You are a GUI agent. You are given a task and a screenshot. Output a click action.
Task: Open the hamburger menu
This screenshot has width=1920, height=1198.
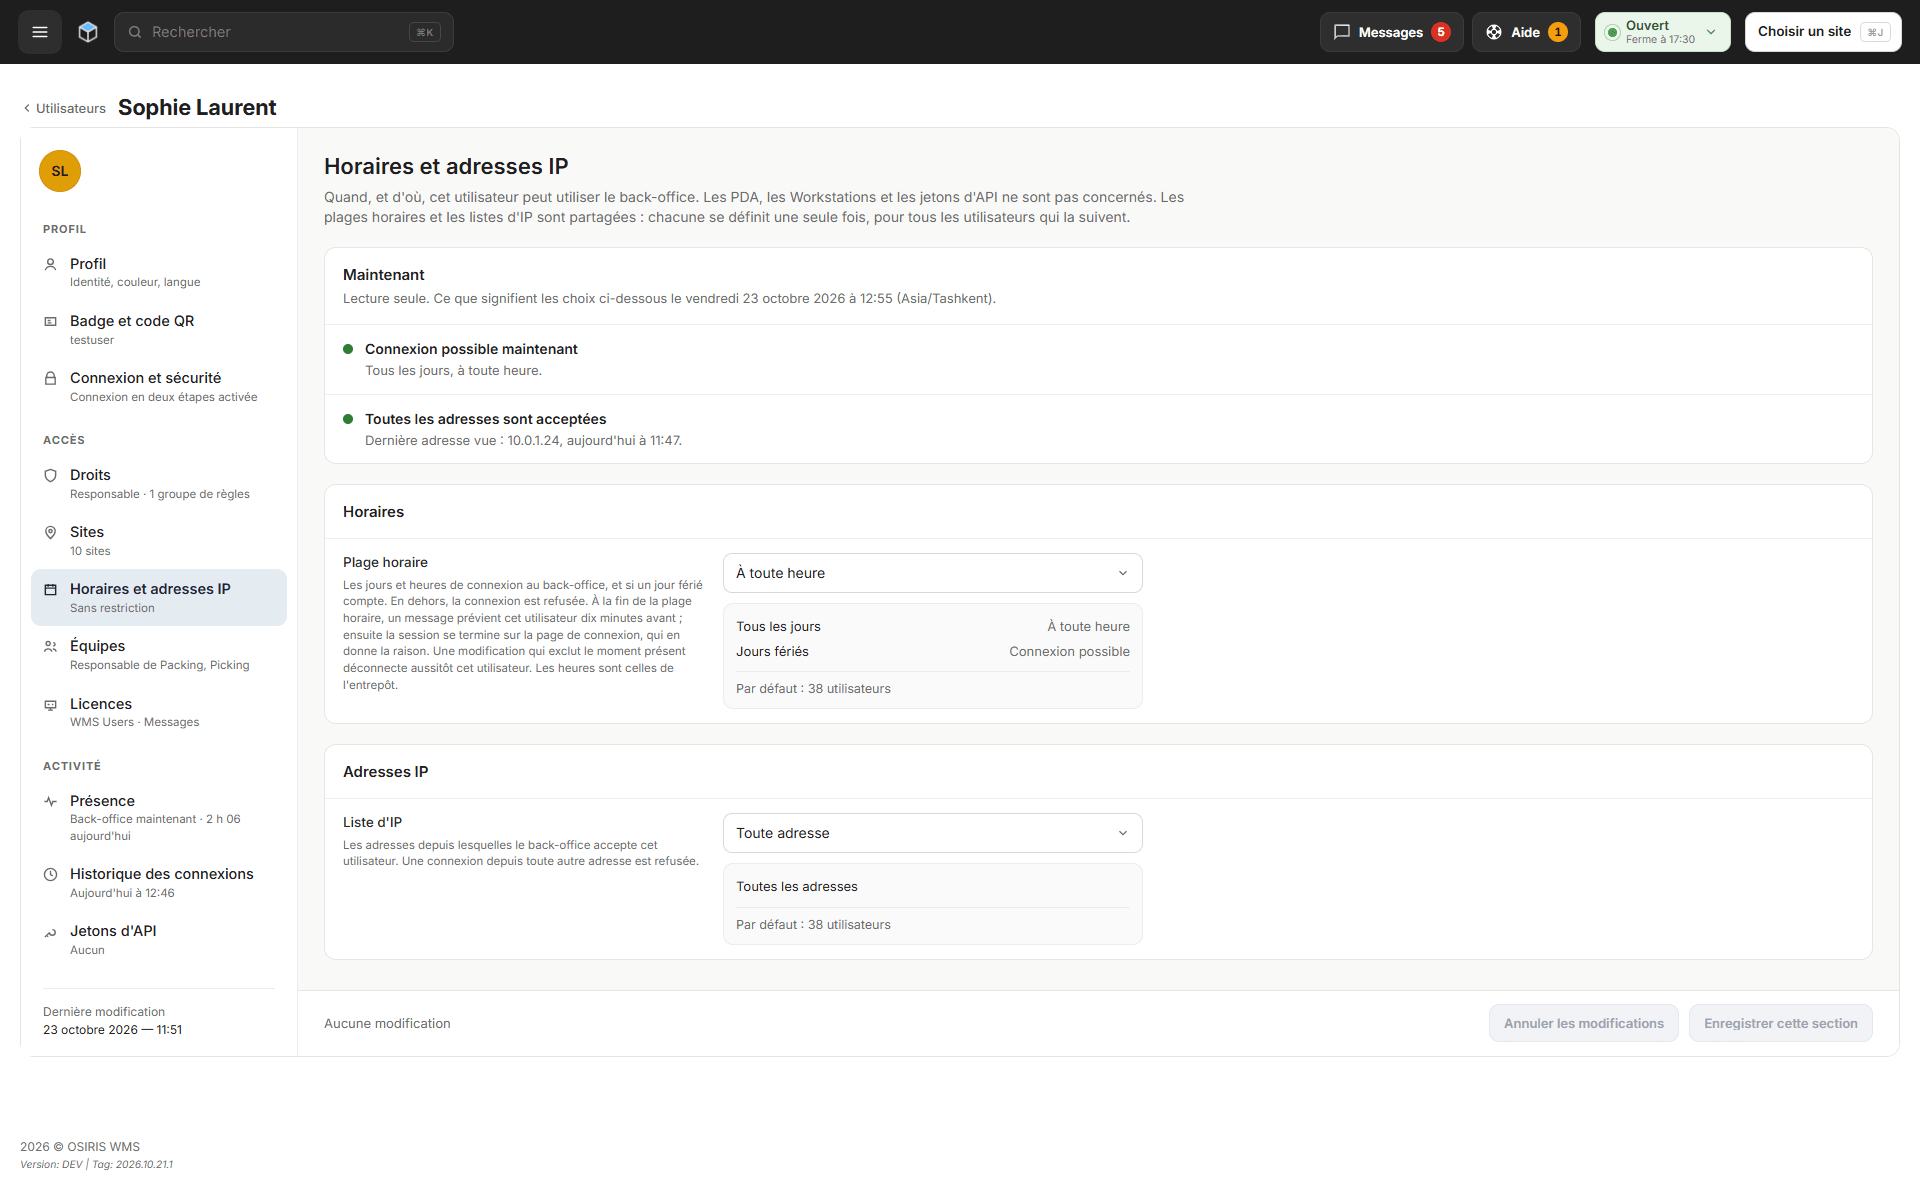[x=40, y=32]
